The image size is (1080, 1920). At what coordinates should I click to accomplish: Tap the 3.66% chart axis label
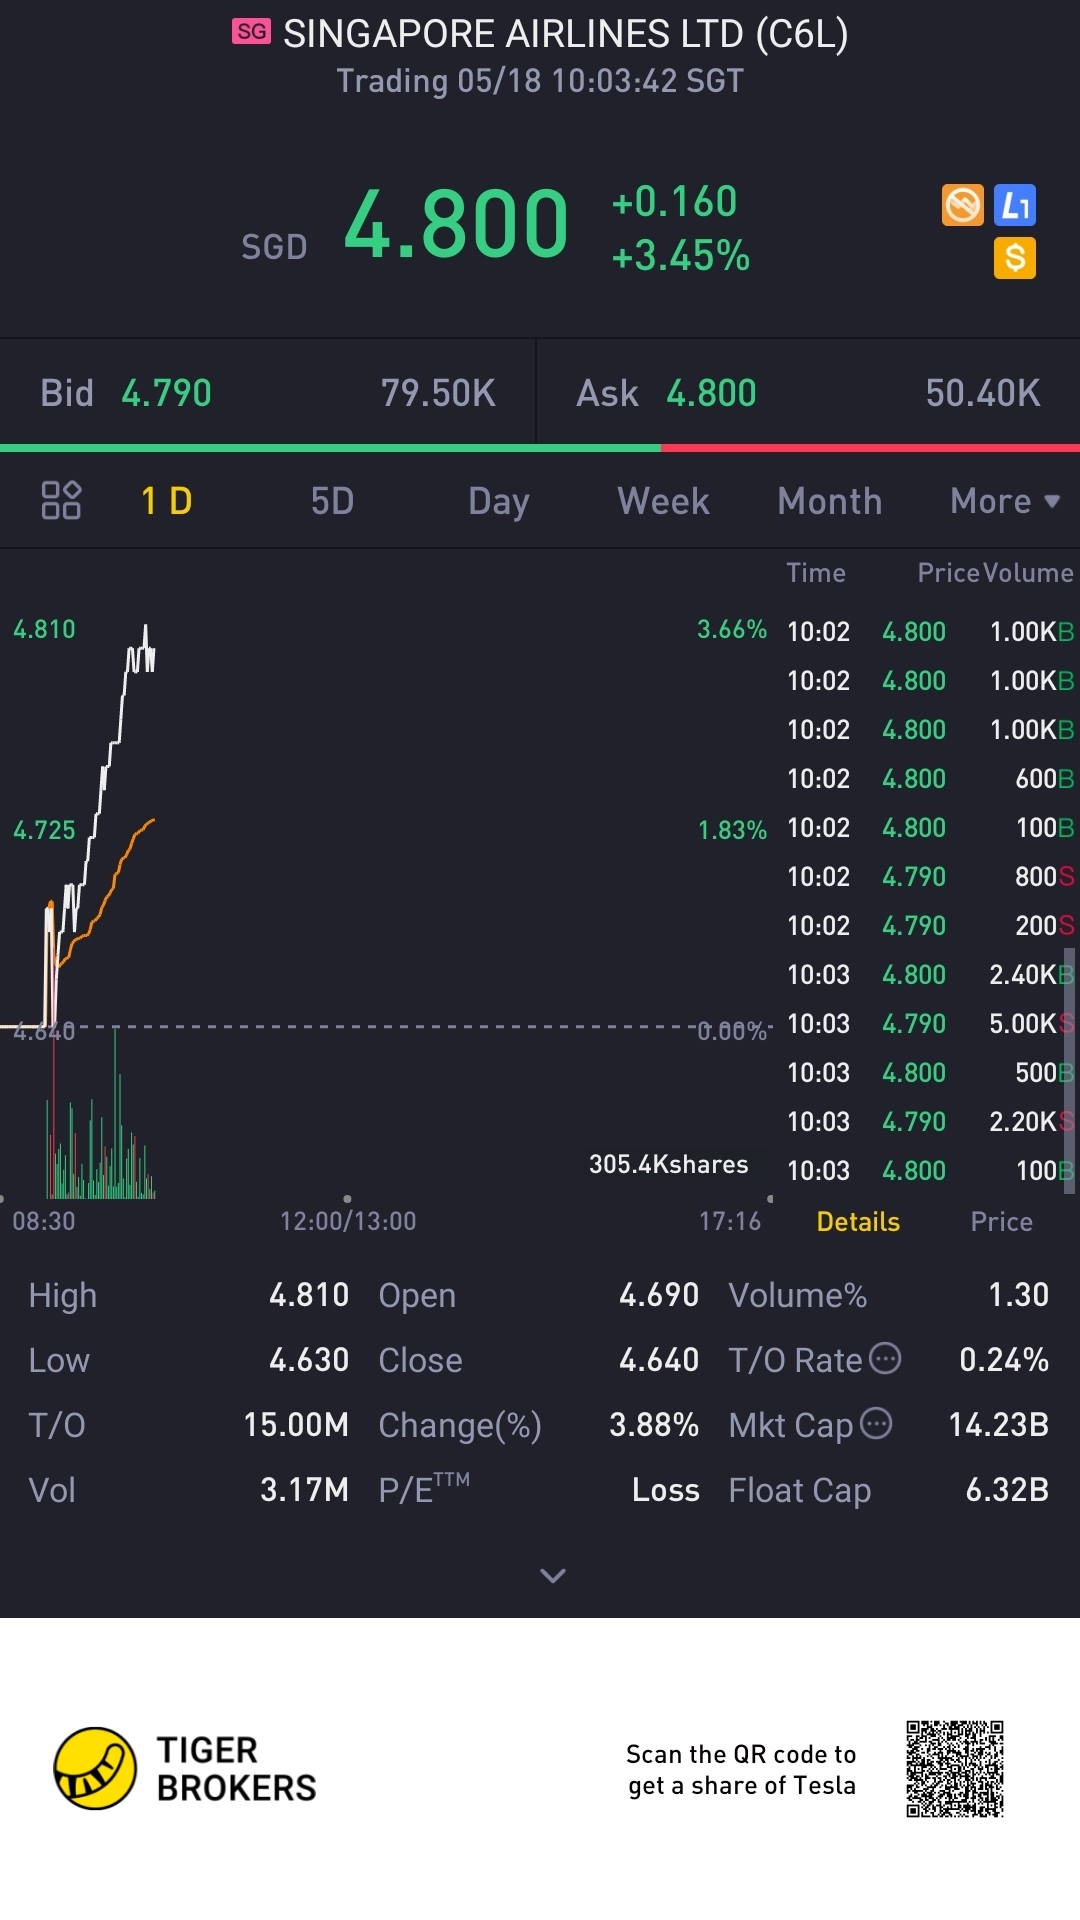pos(732,629)
